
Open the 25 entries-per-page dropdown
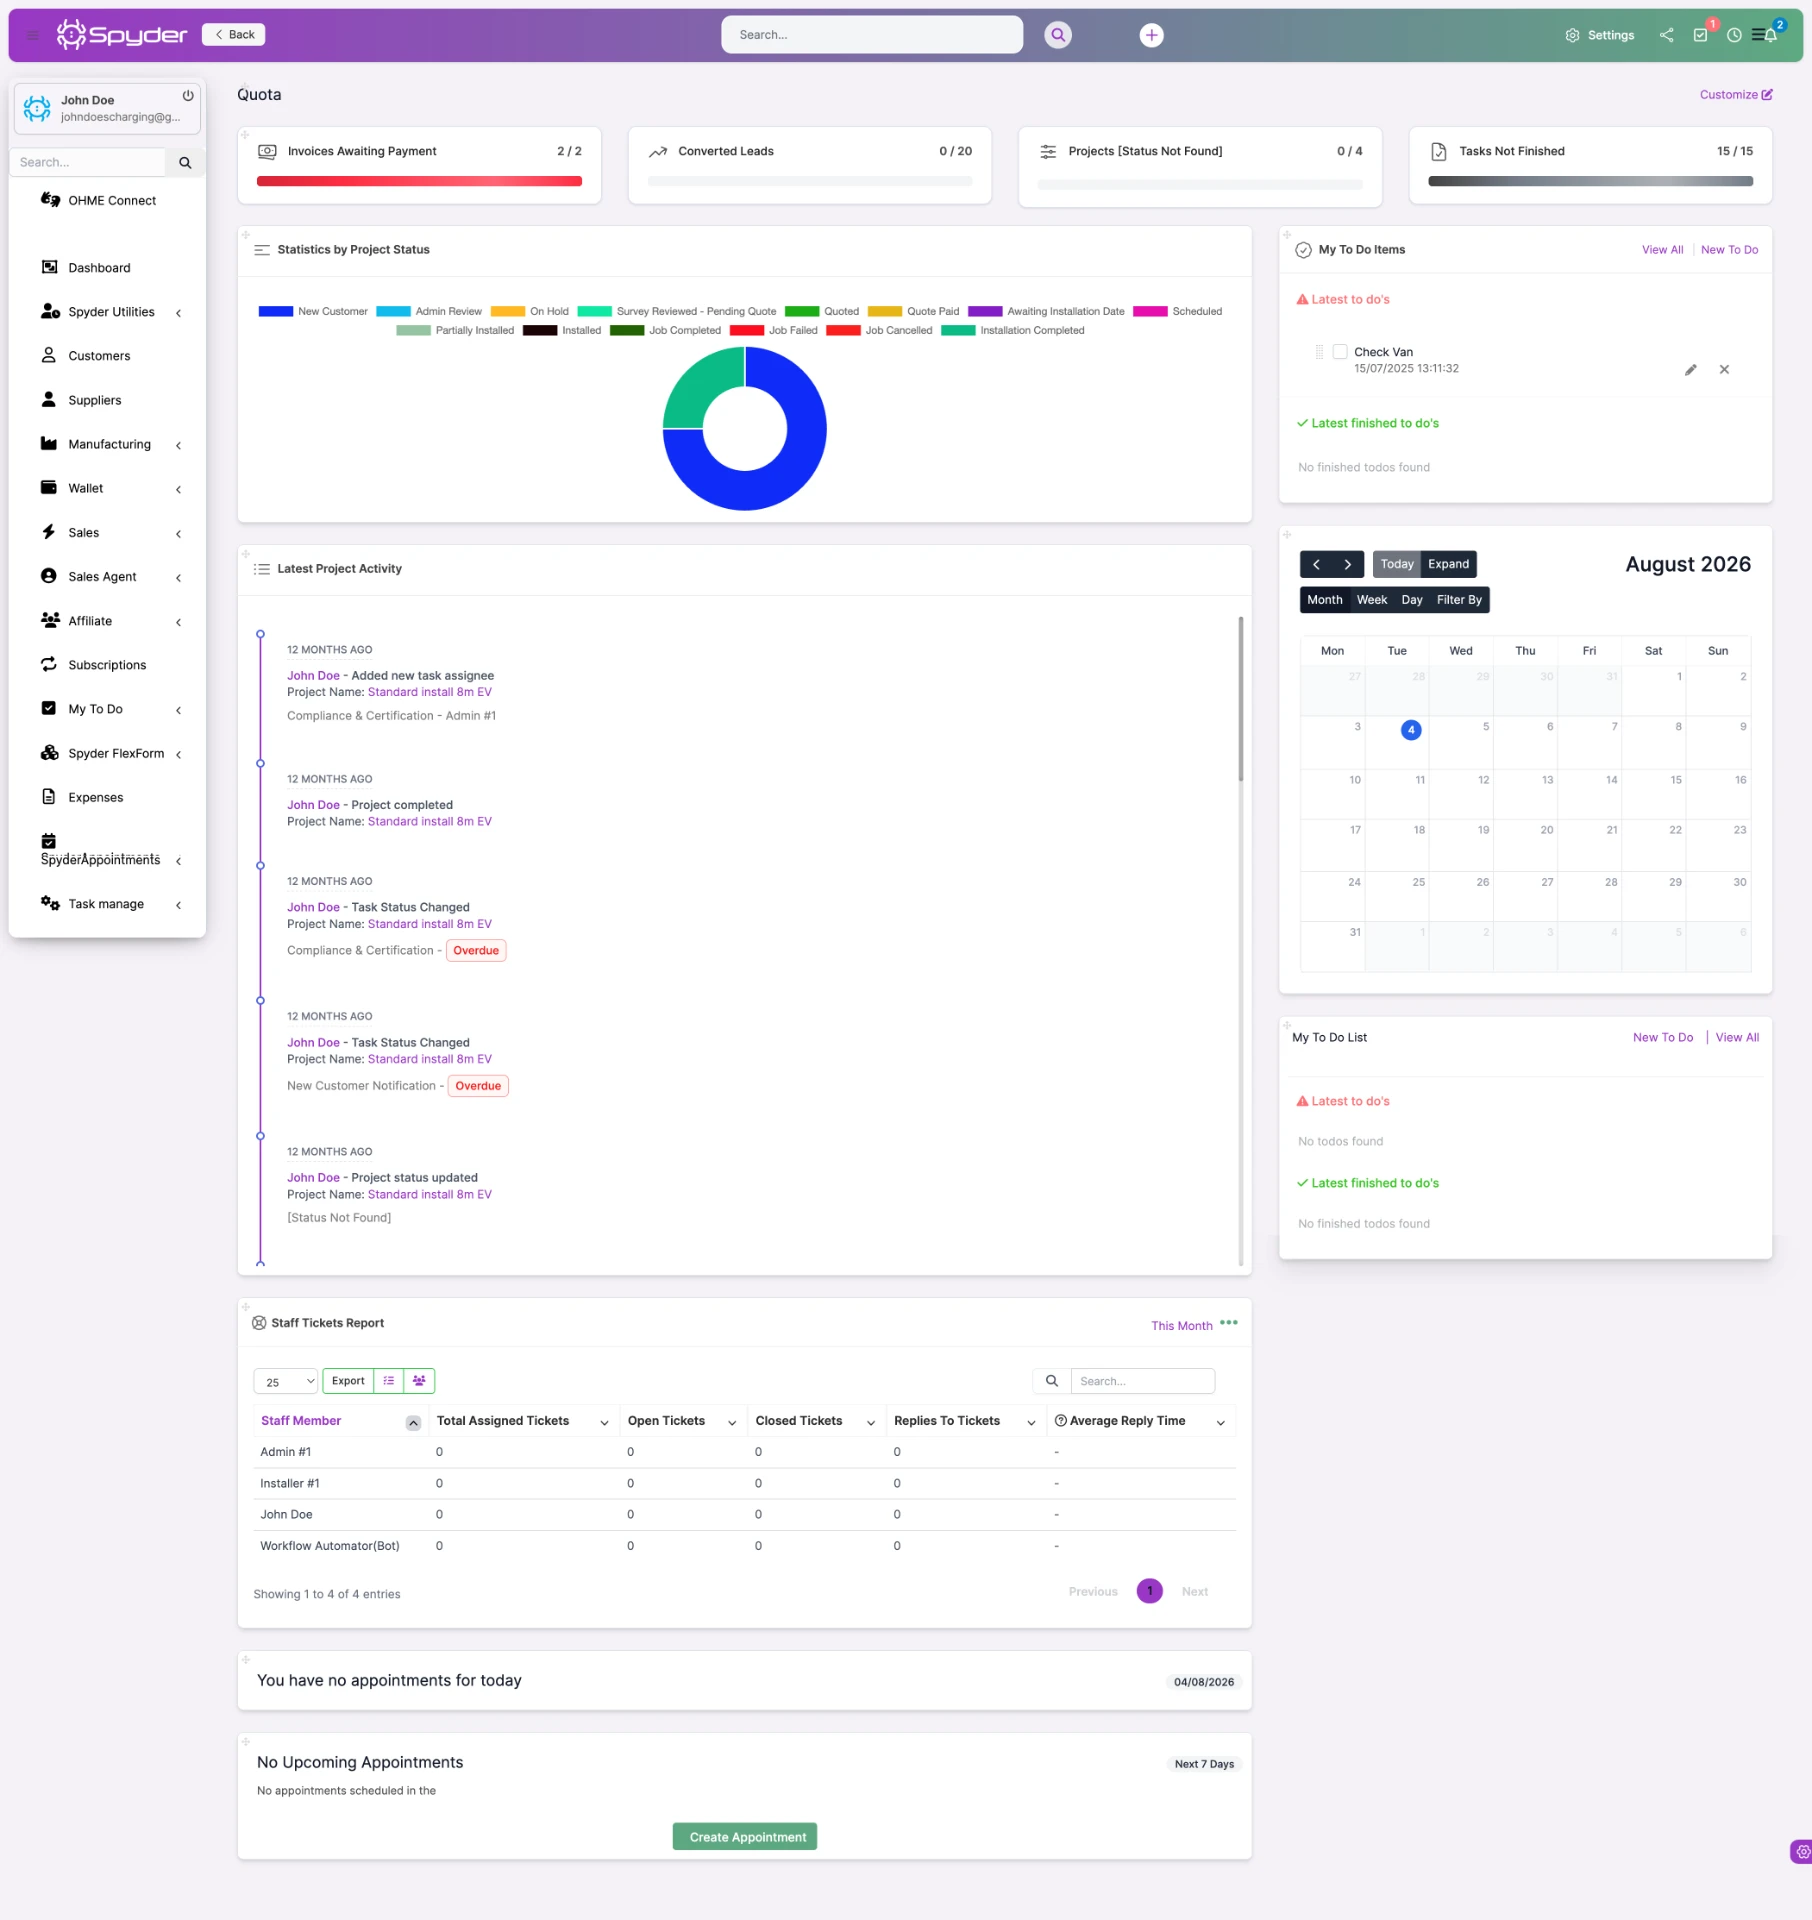point(285,1382)
